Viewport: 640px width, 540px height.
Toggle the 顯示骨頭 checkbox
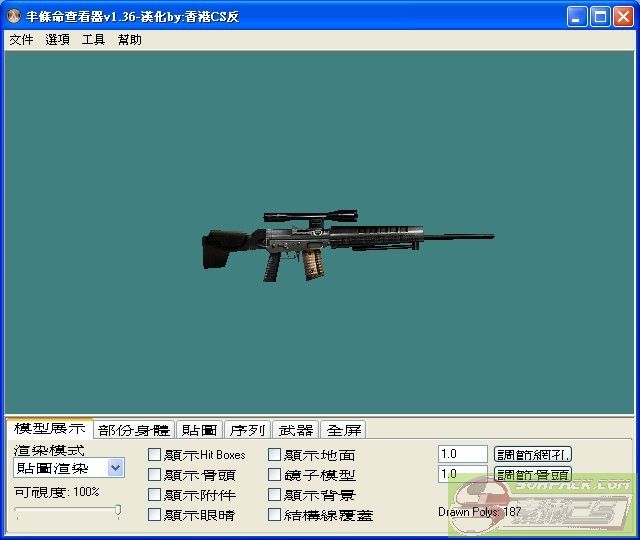[x=155, y=475]
